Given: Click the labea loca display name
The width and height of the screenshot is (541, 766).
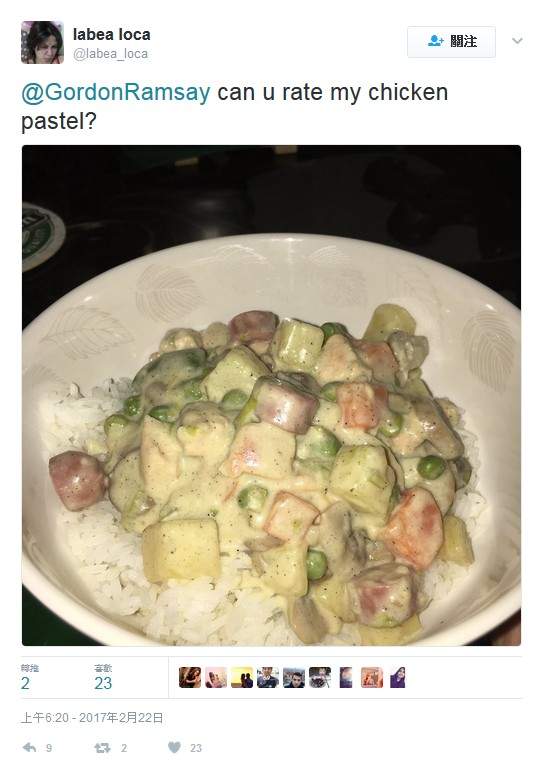Looking at the screenshot, I should click(x=111, y=34).
